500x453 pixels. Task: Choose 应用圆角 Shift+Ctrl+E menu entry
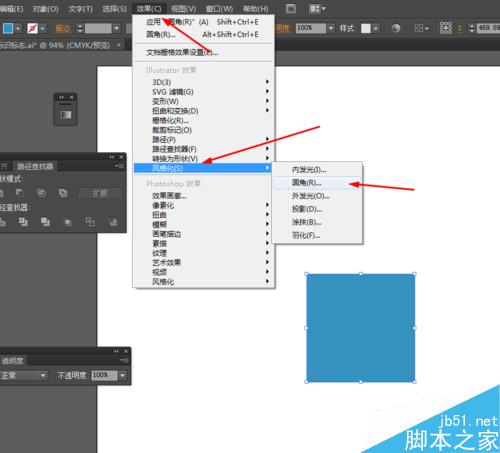(x=203, y=22)
